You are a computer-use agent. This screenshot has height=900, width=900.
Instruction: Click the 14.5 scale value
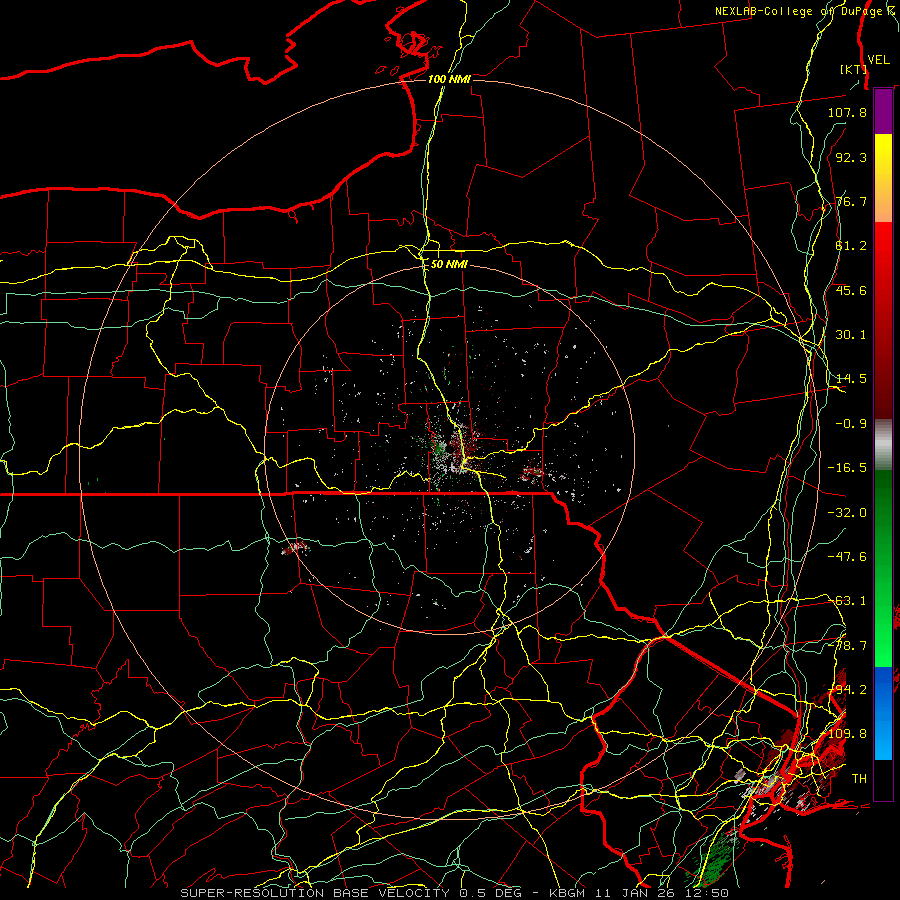(851, 379)
